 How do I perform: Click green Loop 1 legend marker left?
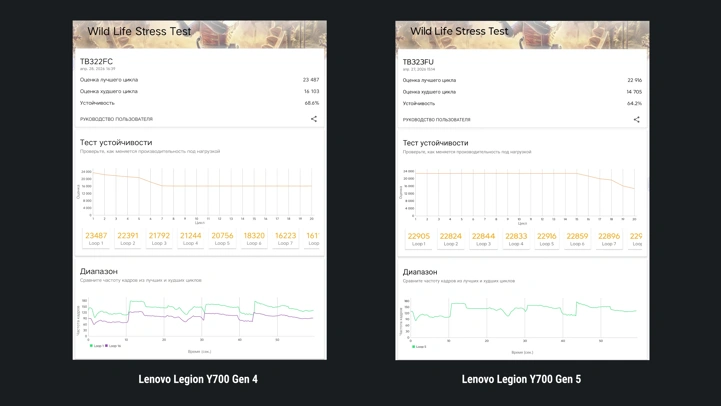[x=91, y=346]
